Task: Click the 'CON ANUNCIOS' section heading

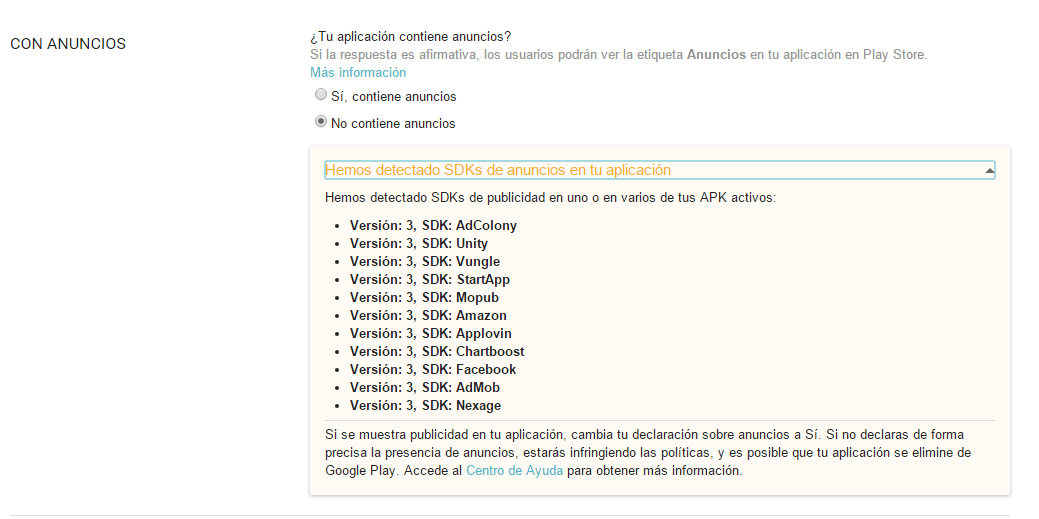Action: (x=68, y=44)
